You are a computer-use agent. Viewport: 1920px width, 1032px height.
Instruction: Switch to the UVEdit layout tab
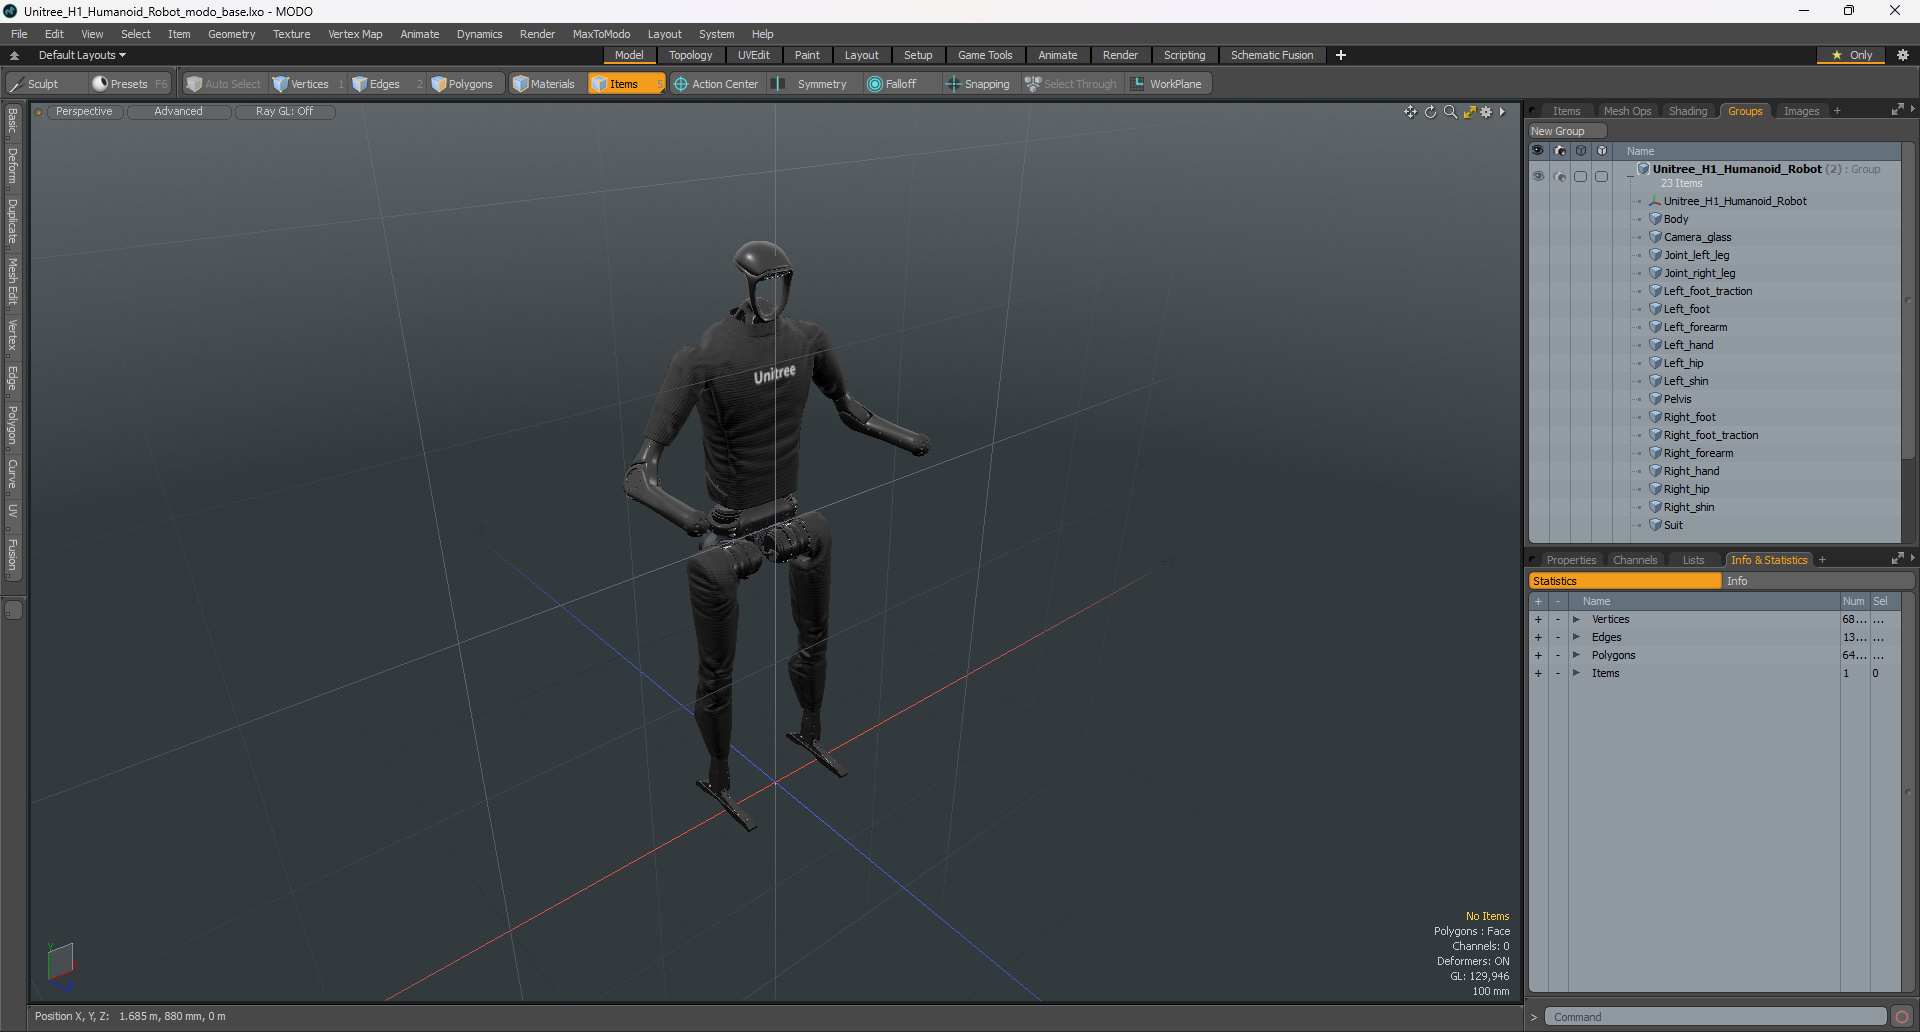754,55
